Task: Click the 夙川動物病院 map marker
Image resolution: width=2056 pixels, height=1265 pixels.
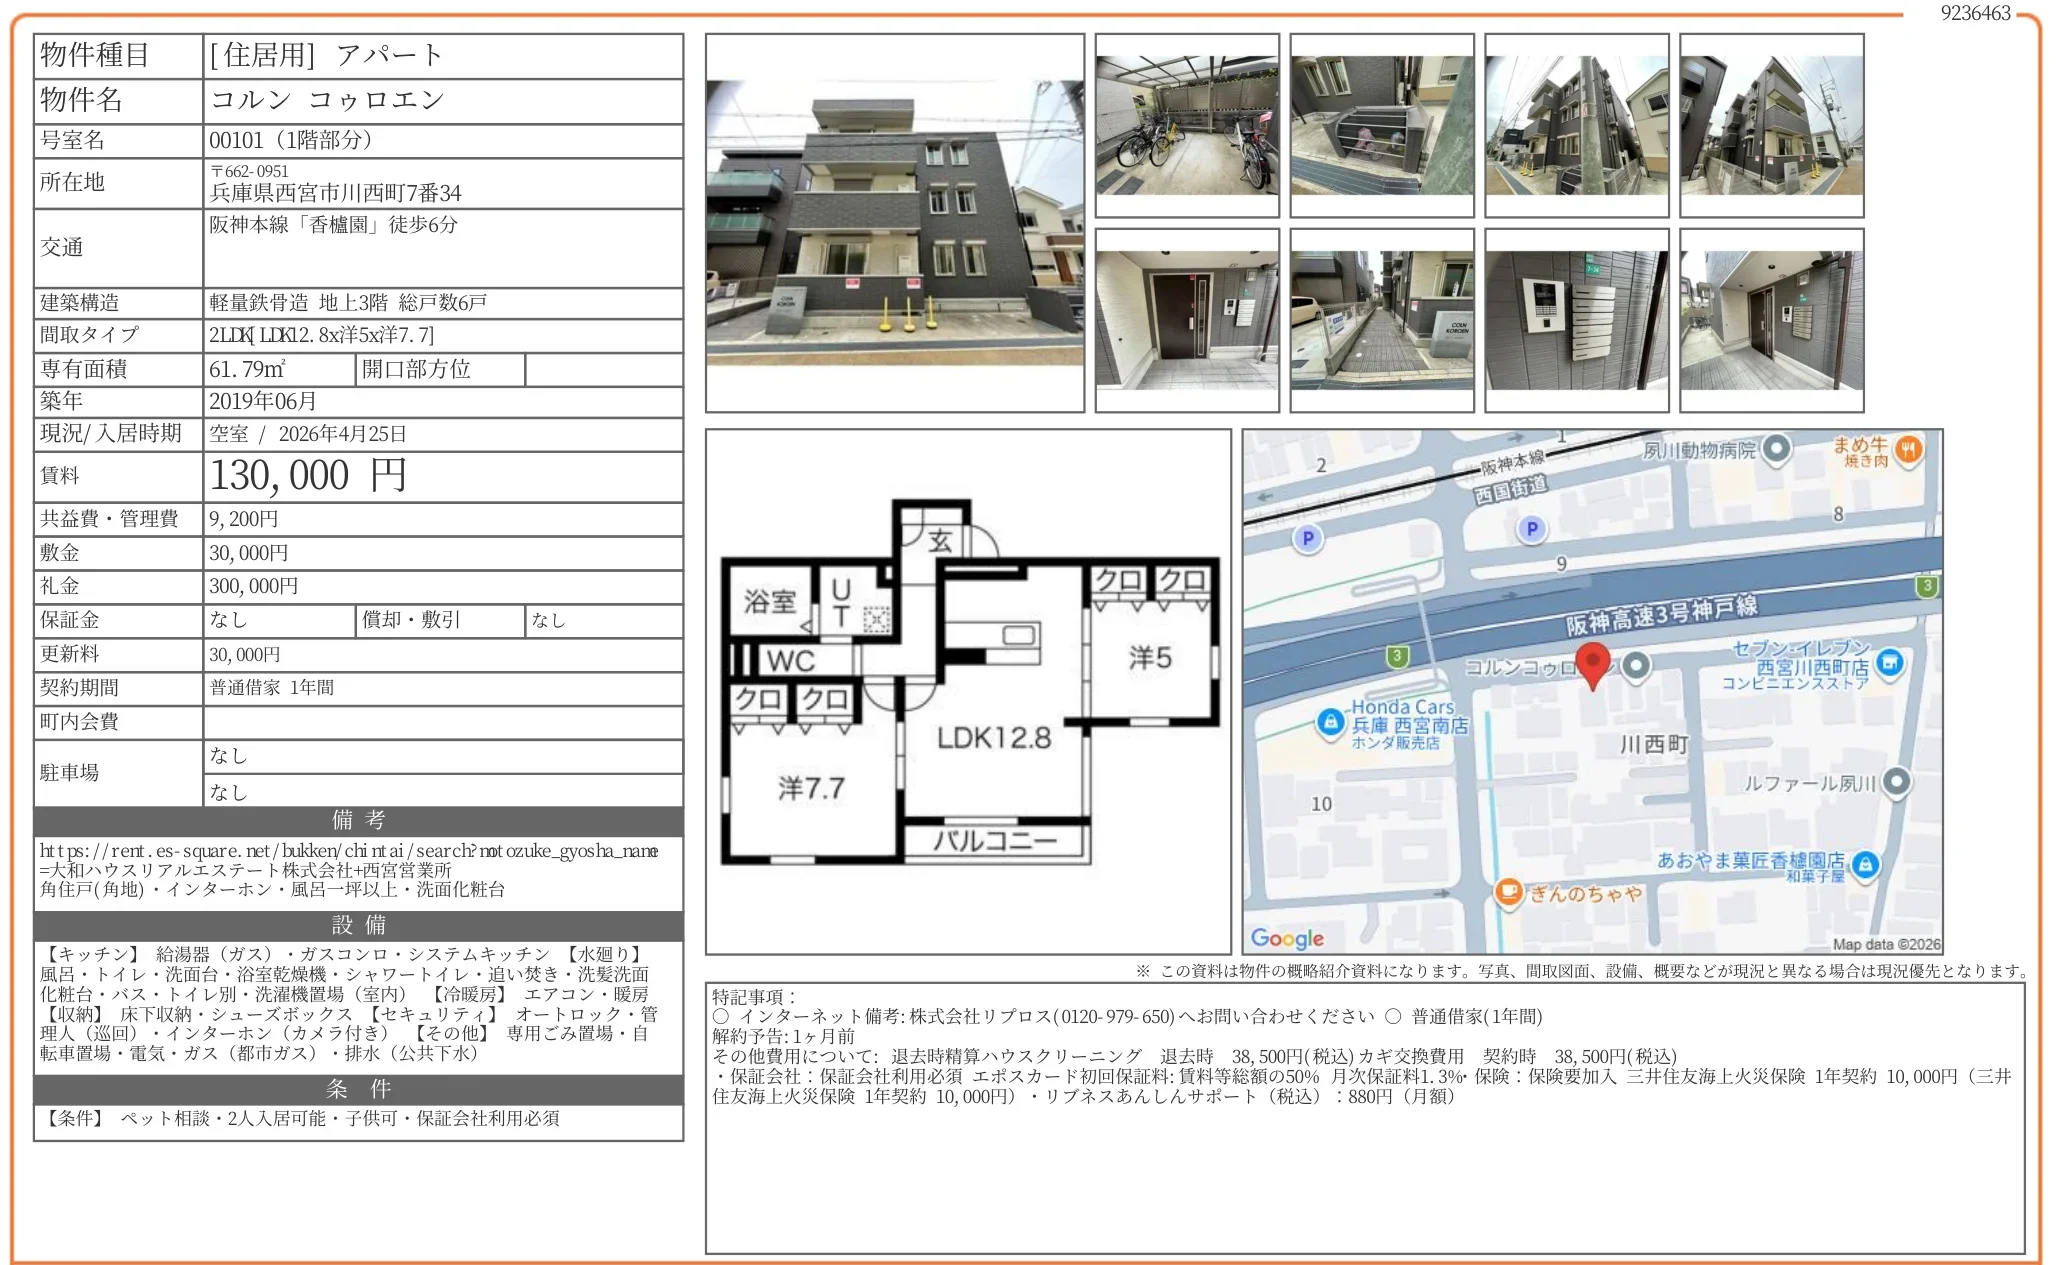Action: pyautogui.click(x=1776, y=449)
